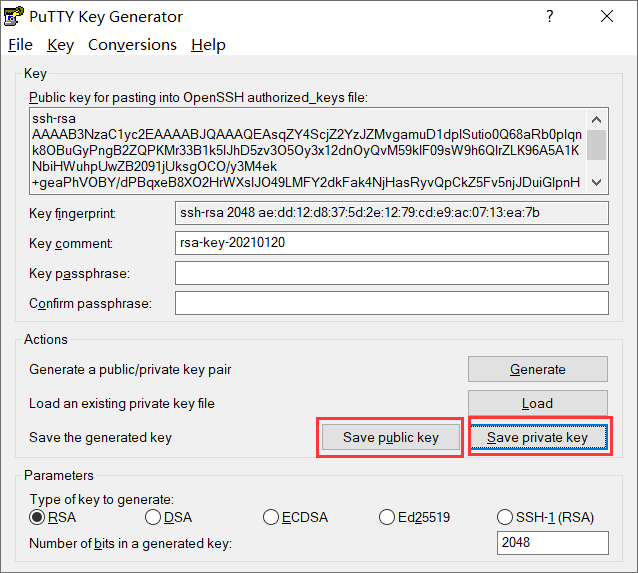The width and height of the screenshot is (638, 573).
Task: Open the Help menu
Action: coord(208,45)
